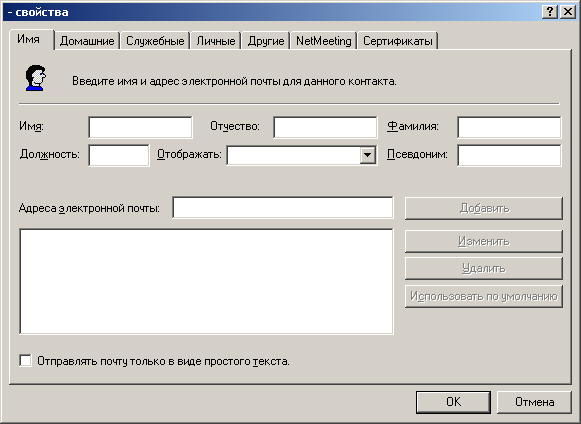Screen dimensions: 581x424
Task: Click the Псевдоним text field
Action: 509,155
